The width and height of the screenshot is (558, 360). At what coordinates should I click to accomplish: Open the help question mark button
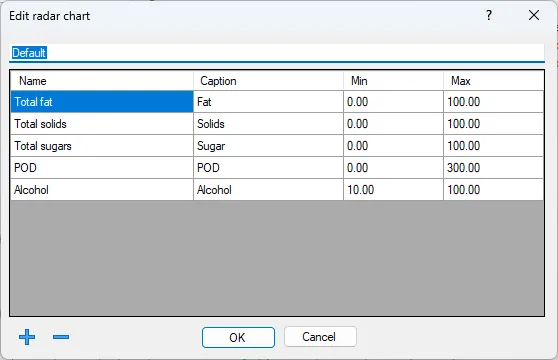coord(489,15)
